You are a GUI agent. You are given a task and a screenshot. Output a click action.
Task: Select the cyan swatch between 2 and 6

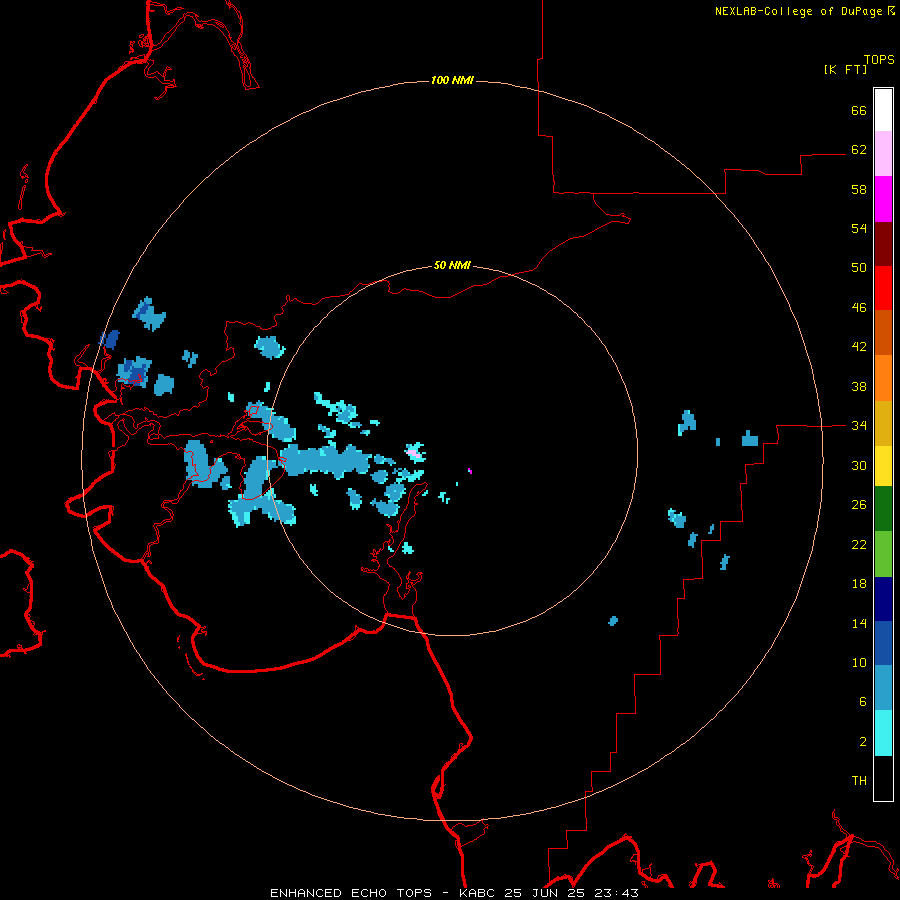[883, 733]
